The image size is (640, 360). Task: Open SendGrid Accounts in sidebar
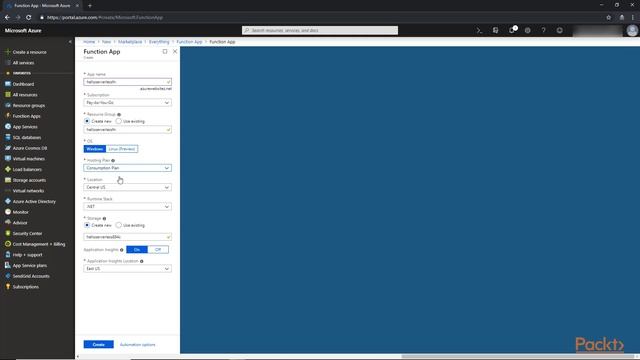[27, 276]
